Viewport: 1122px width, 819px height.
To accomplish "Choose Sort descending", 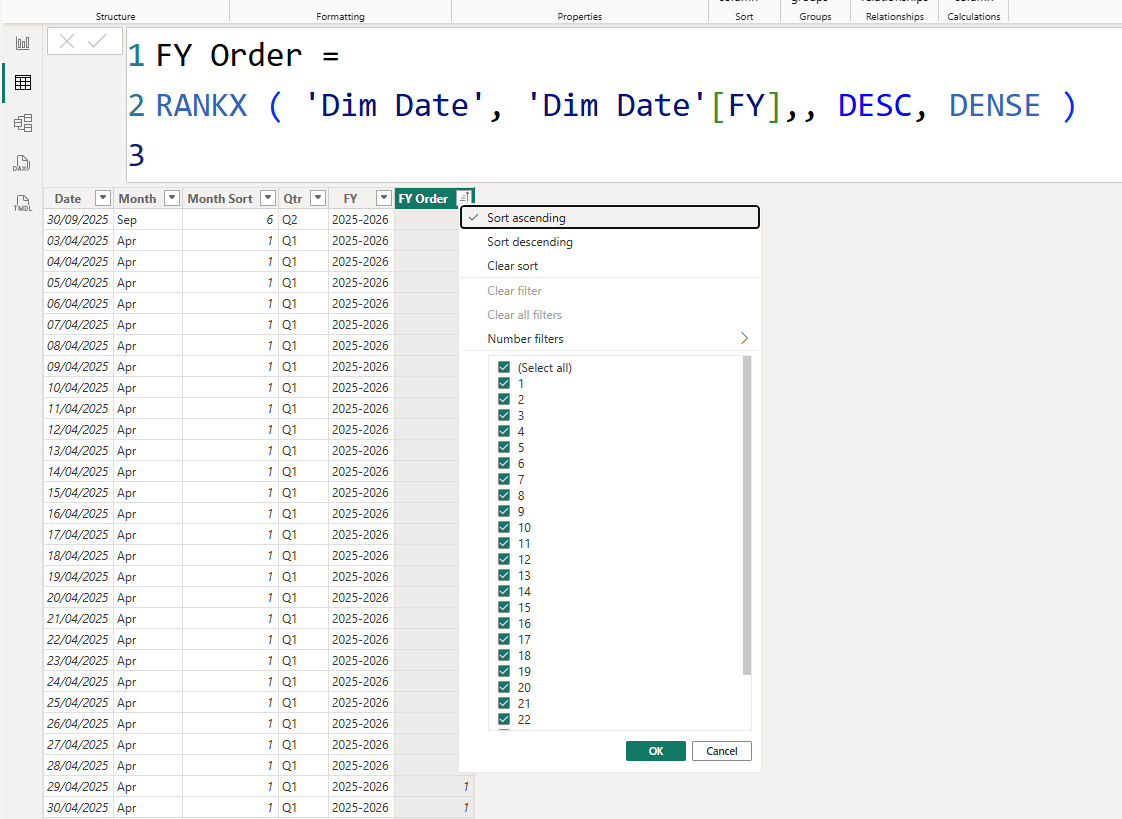I will 610,242.
